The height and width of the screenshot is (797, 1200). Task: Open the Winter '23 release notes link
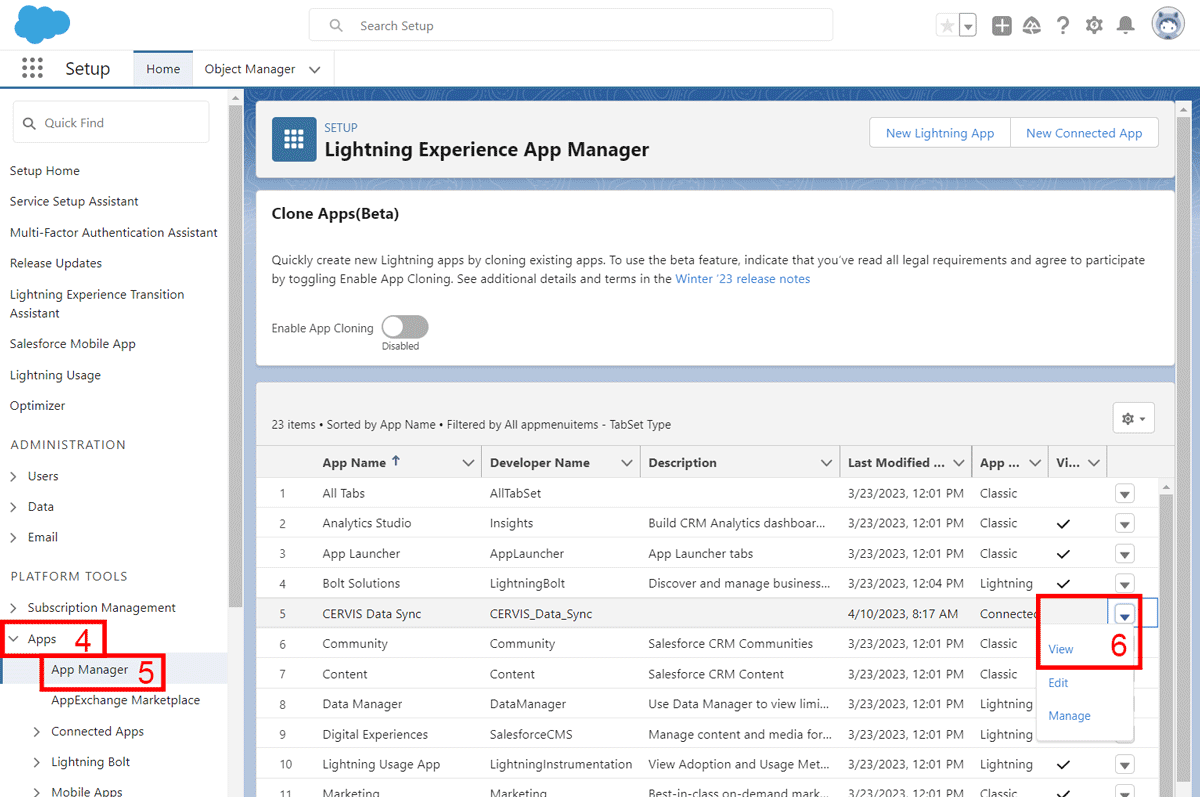743,279
